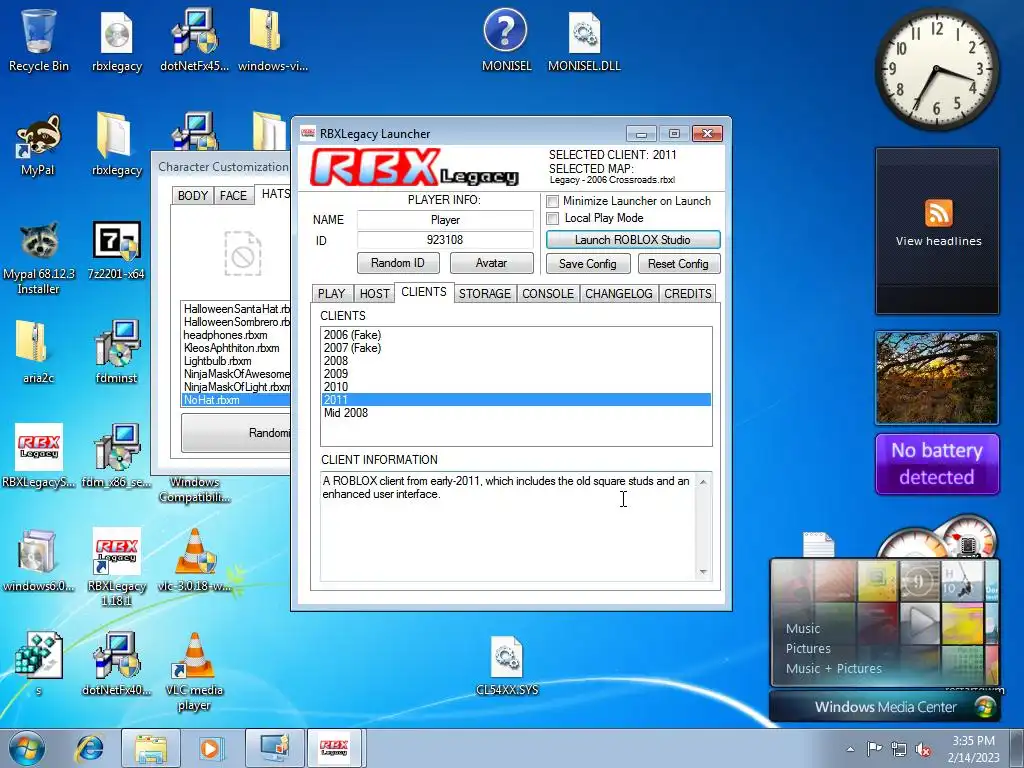Open the STORAGE tab
1024x768 pixels.
tap(485, 294)
